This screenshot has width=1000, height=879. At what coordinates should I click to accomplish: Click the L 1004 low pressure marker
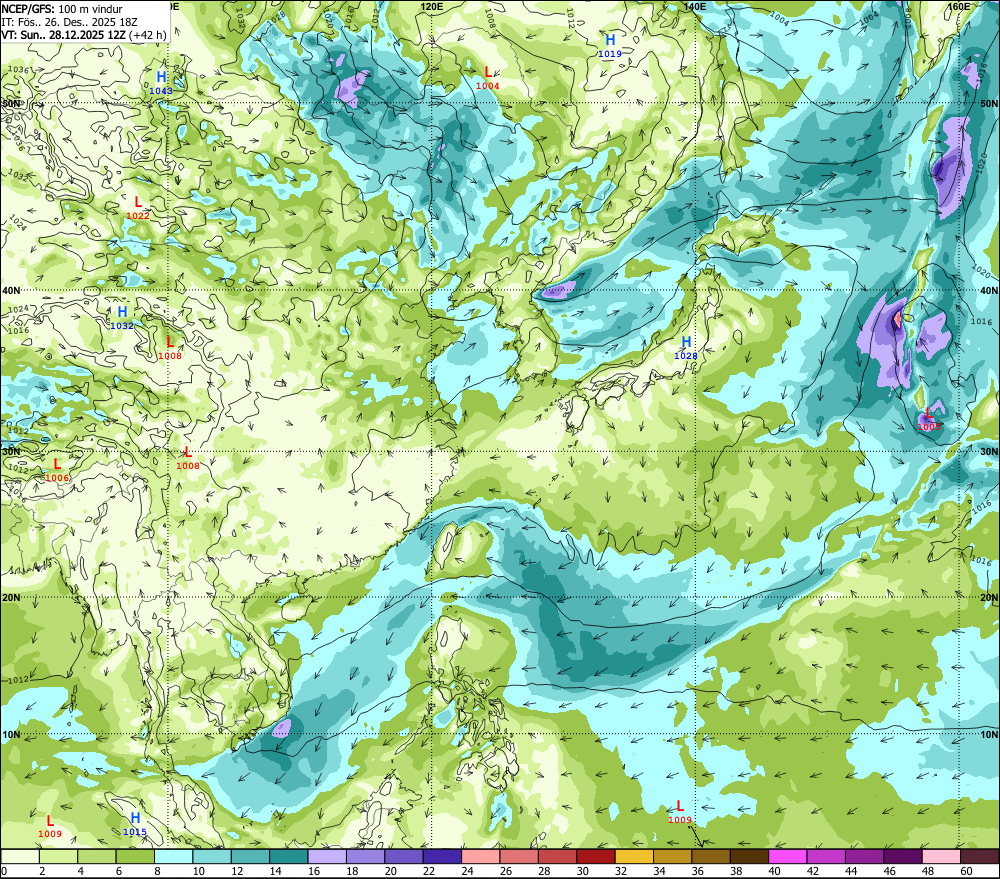[488, 78]
